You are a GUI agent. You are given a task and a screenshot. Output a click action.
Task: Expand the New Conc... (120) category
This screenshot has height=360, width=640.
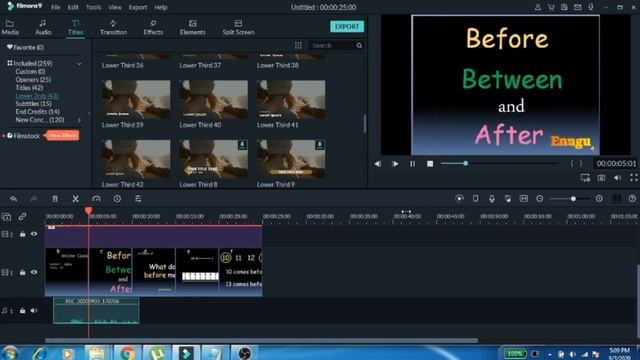coord(80,120)
